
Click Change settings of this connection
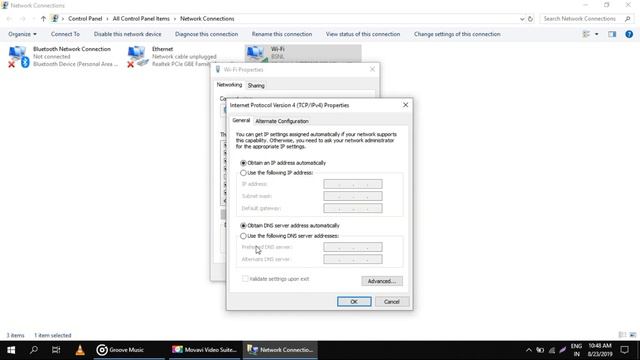[x=457, y=34]
